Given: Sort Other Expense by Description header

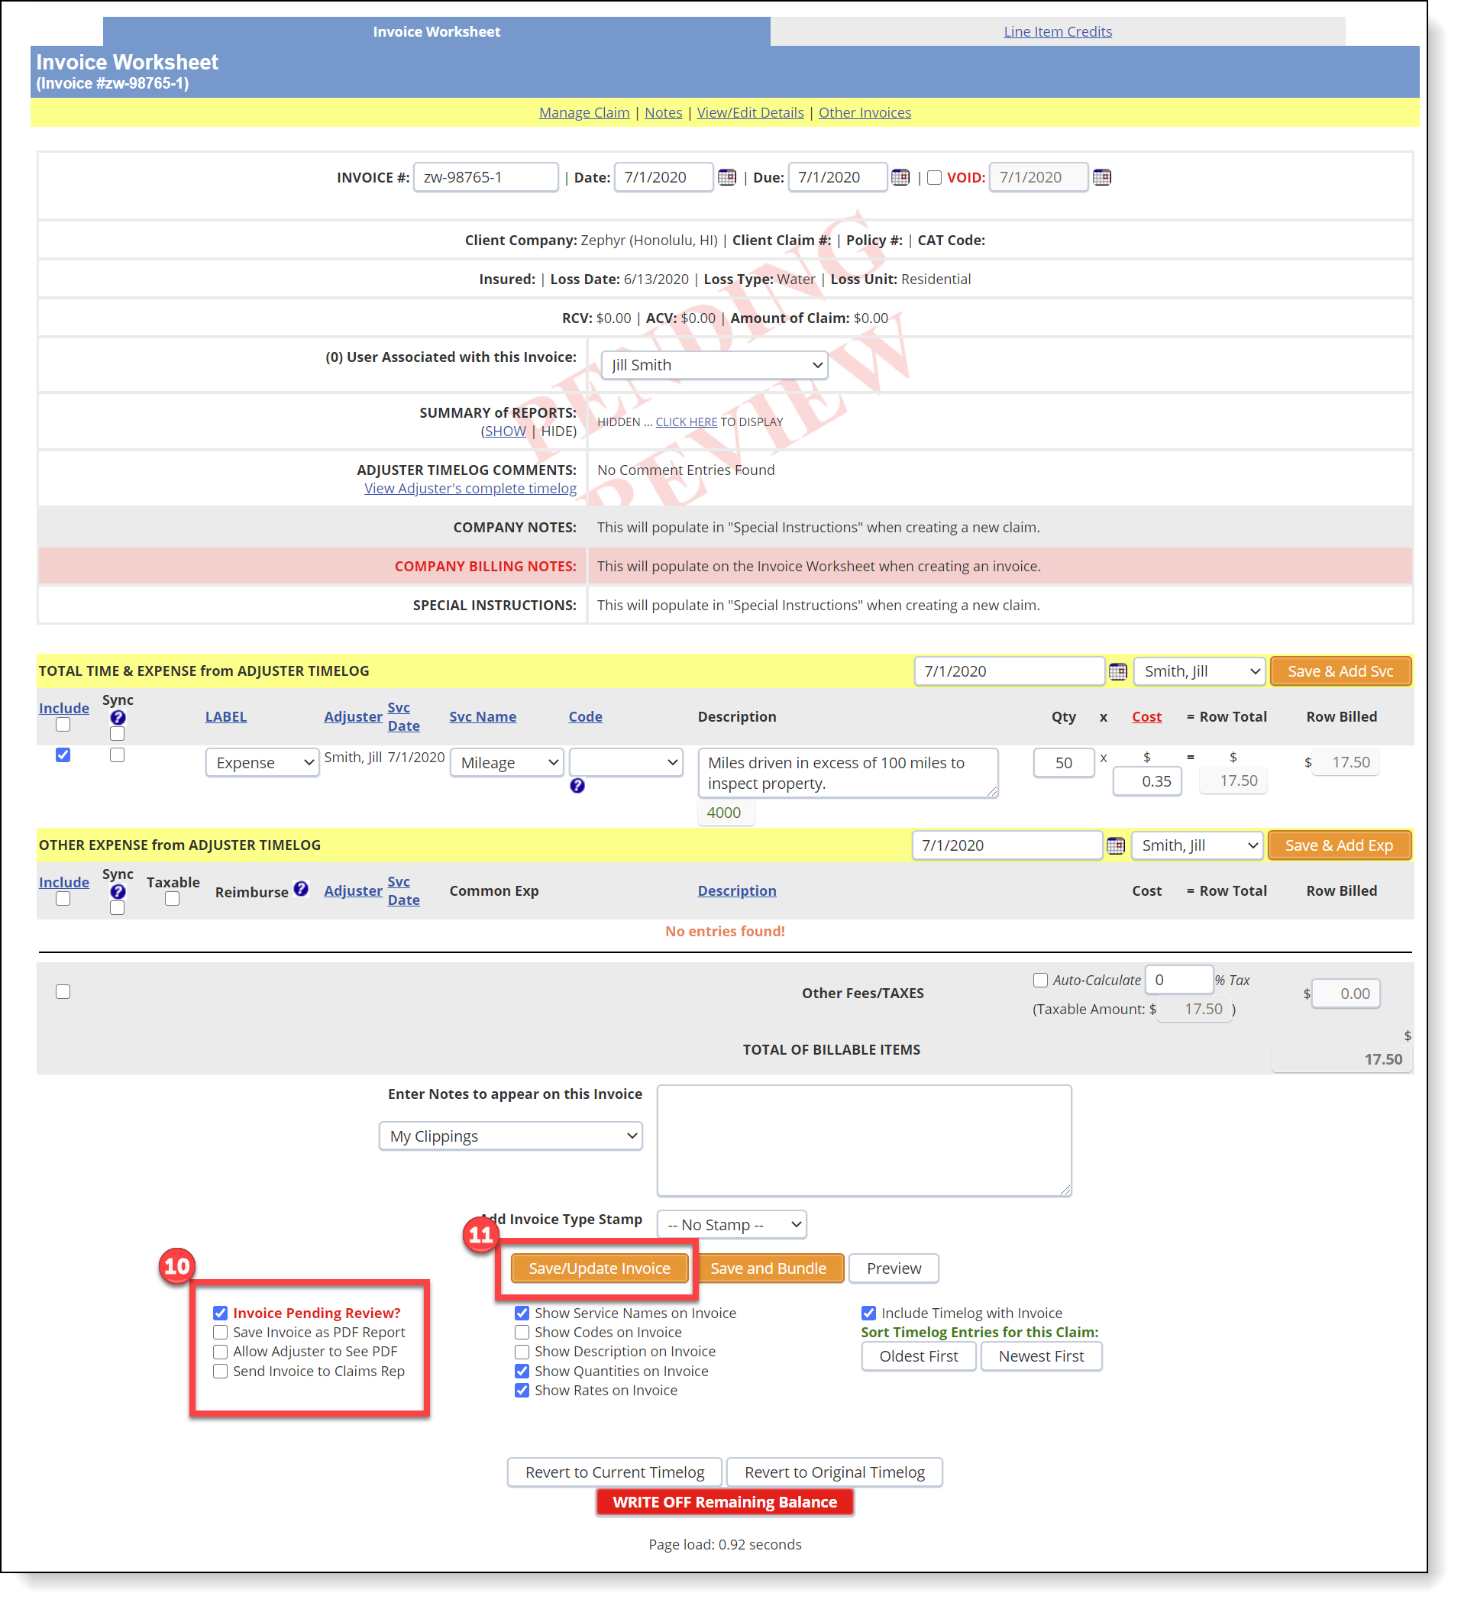Looking at the screenshot, I should [x=737, y=891].
